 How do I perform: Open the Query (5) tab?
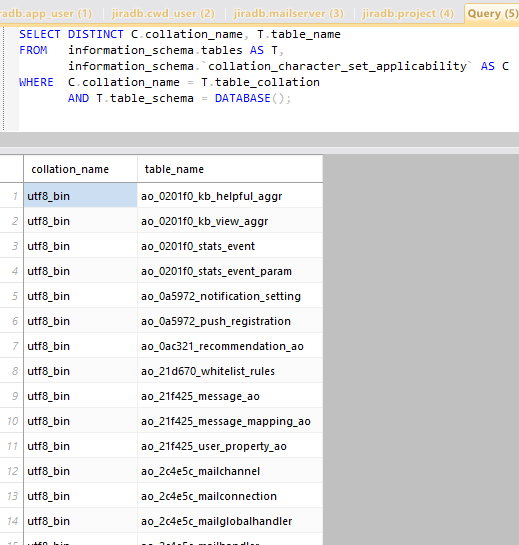click(x=492, y=14)
